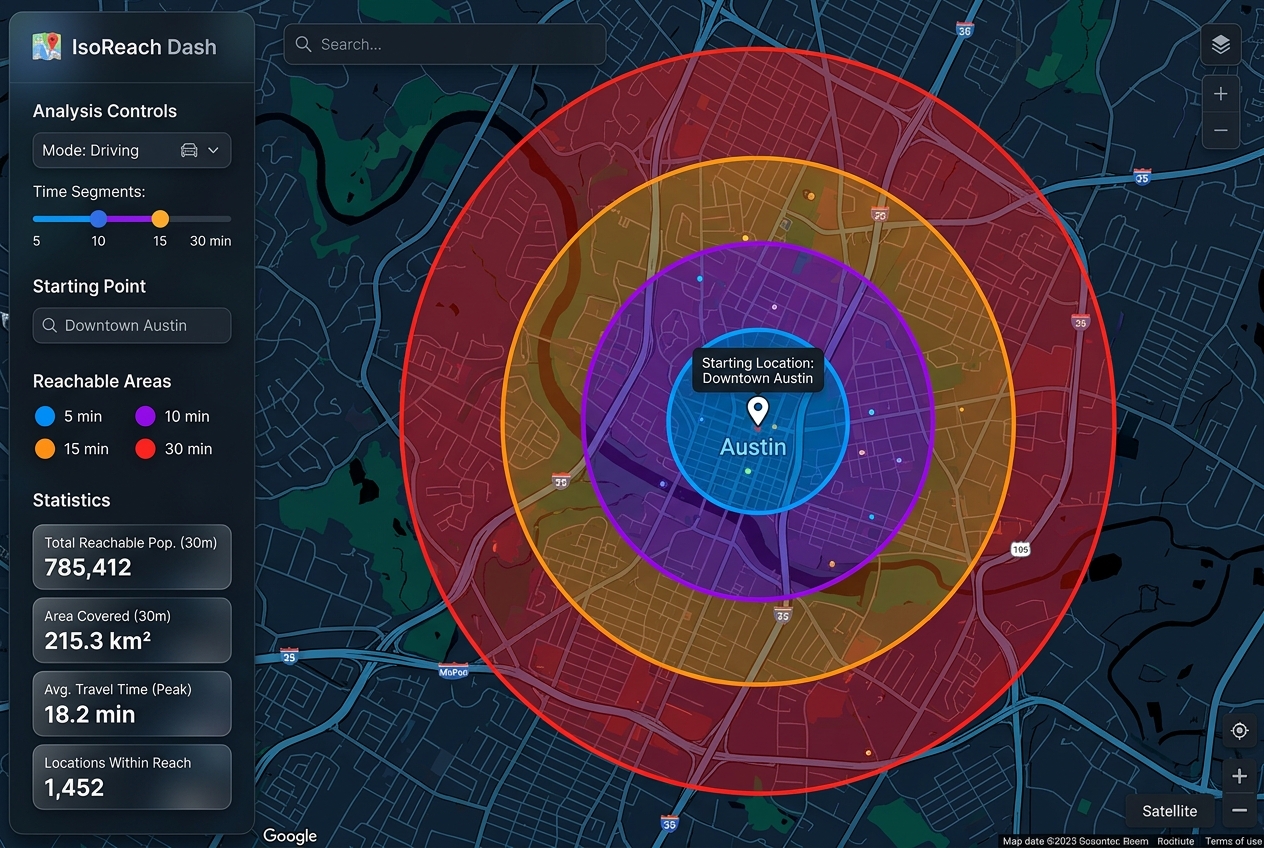This screenshot has width=1264, height=848.
Task: Click the Austin city label on map
Action: pyautogui.click(x=753, y=447)
